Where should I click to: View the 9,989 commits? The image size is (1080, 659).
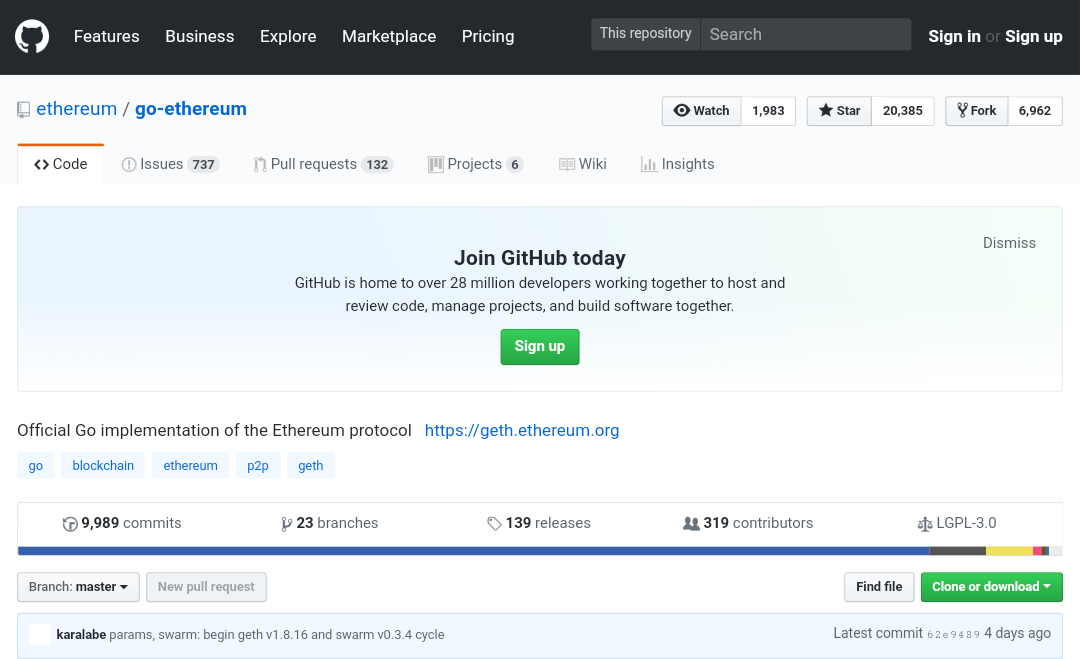tap(122, 523)
